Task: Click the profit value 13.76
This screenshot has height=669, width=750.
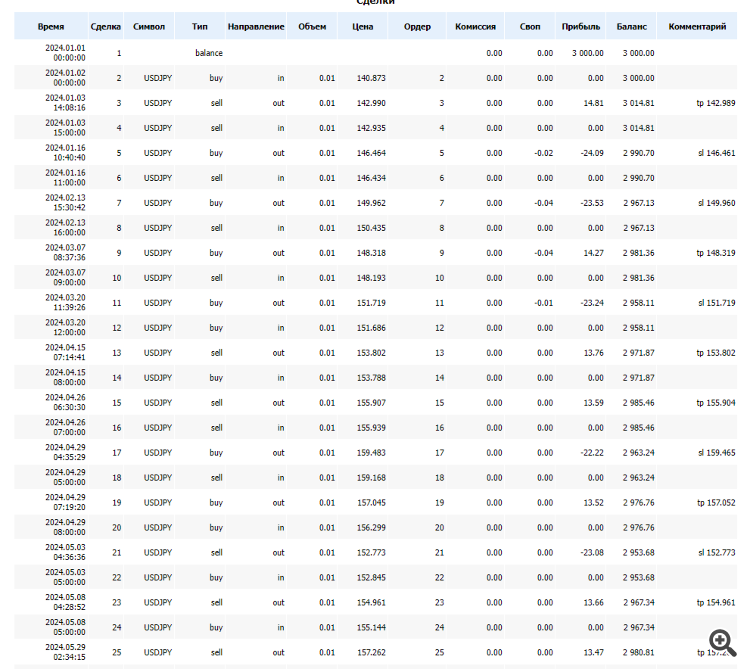Action: (594, 353)
